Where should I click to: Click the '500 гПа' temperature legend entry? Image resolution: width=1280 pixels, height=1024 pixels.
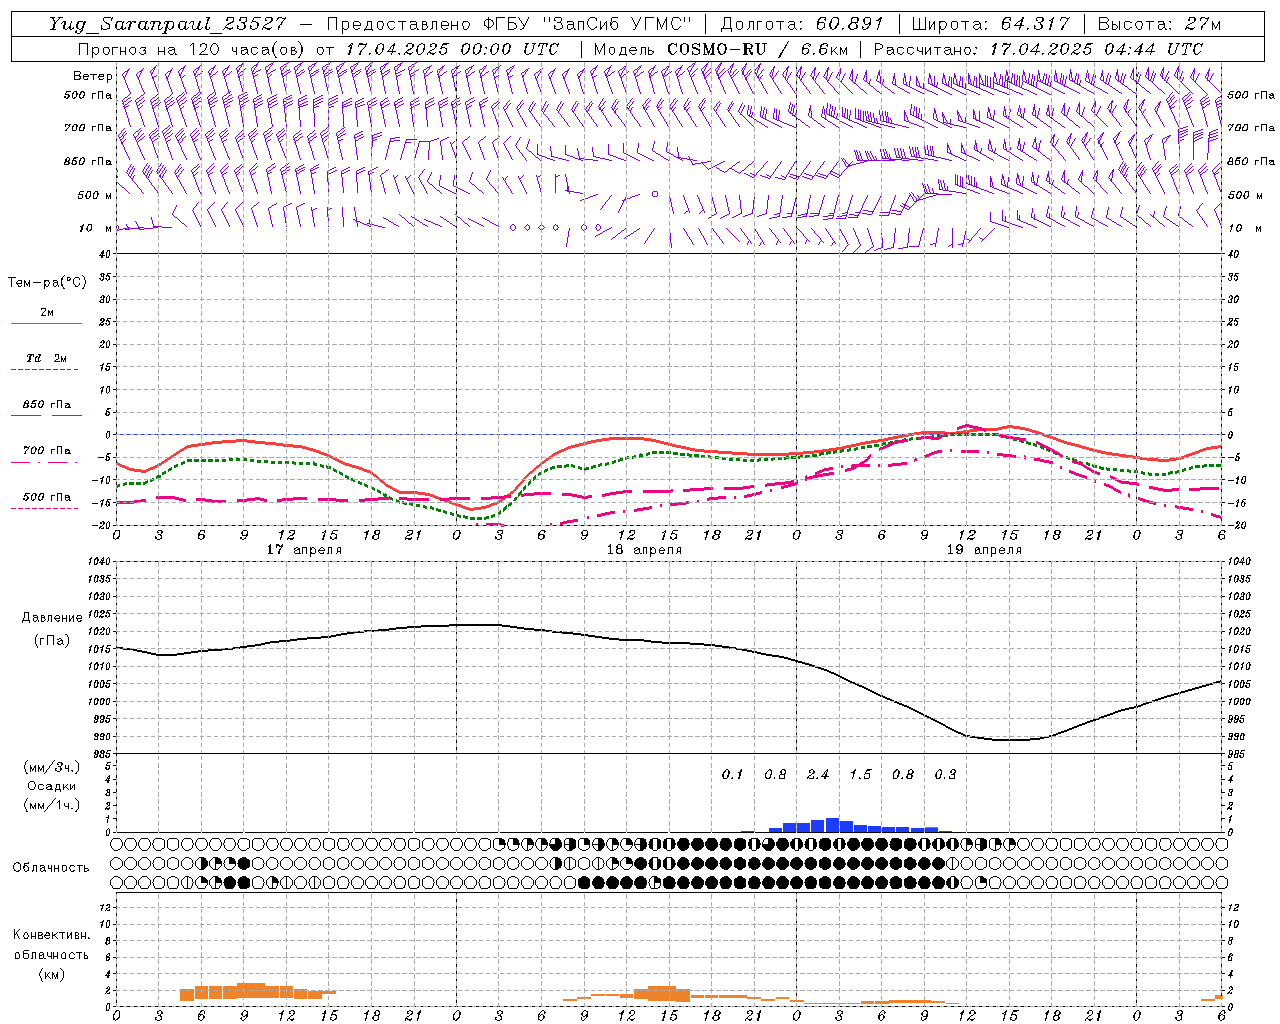[x=47, y=497]
